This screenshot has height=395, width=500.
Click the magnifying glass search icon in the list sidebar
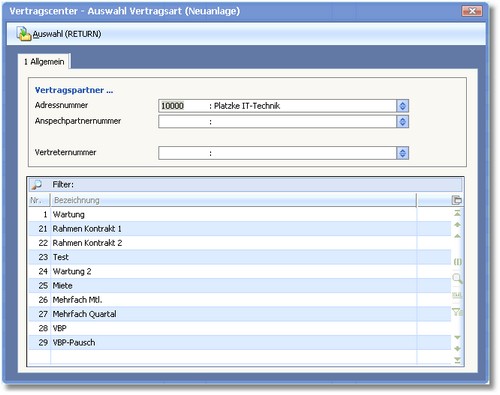click(457, 278)
